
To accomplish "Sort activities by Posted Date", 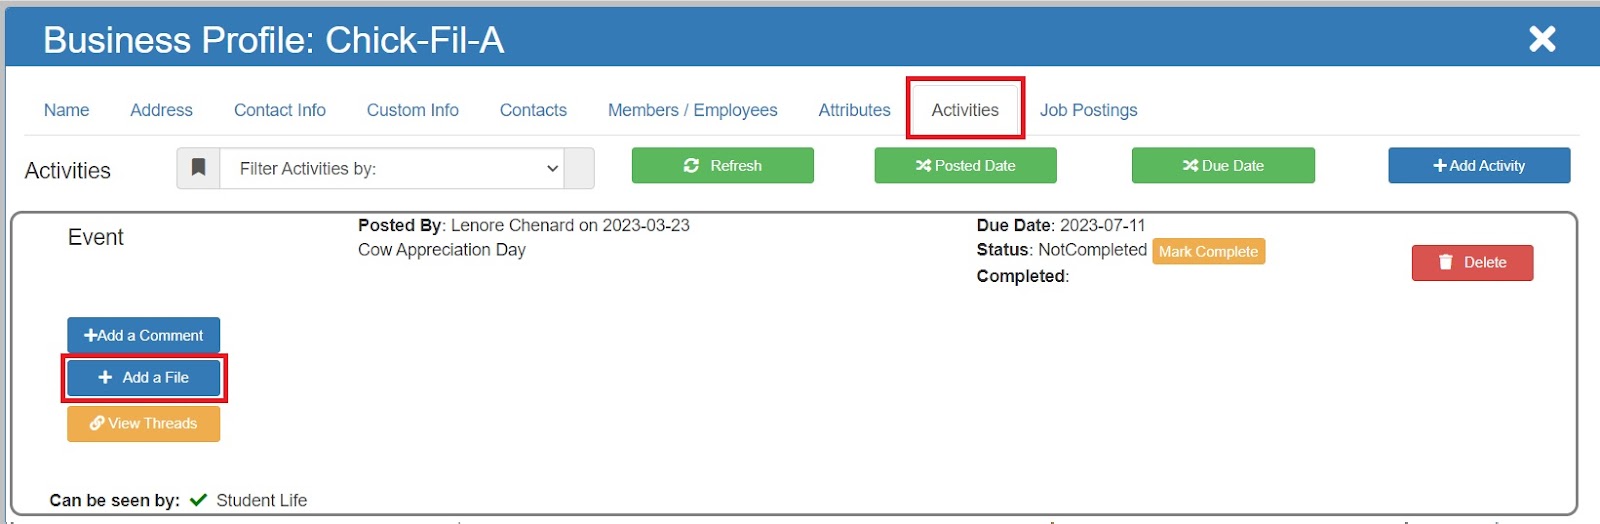I will pos(965,165).
